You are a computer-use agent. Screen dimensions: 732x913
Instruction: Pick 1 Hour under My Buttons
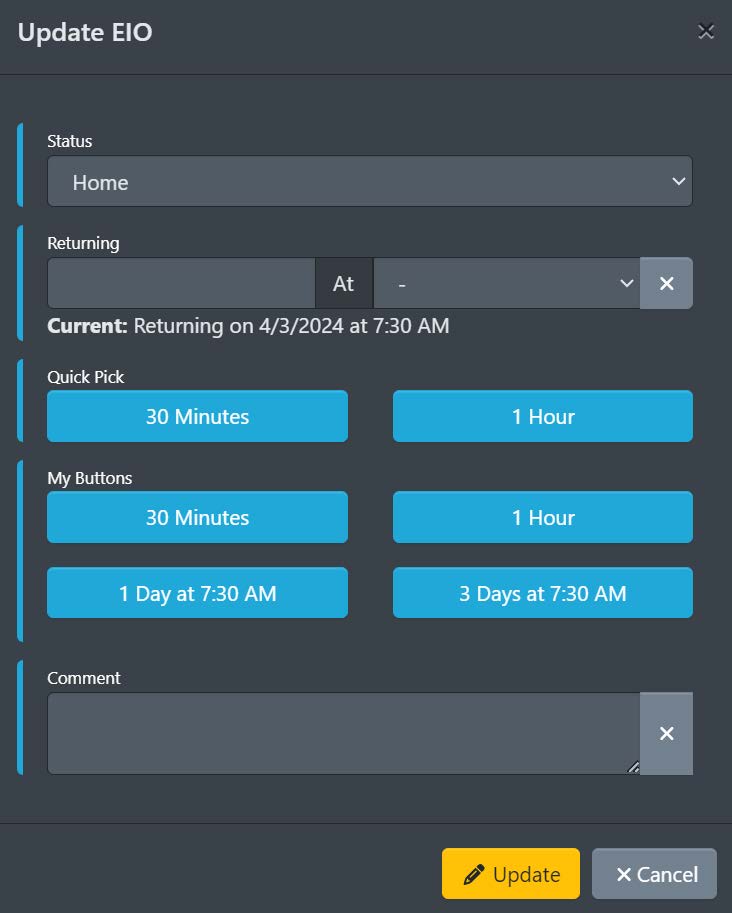tap(542, 517)
